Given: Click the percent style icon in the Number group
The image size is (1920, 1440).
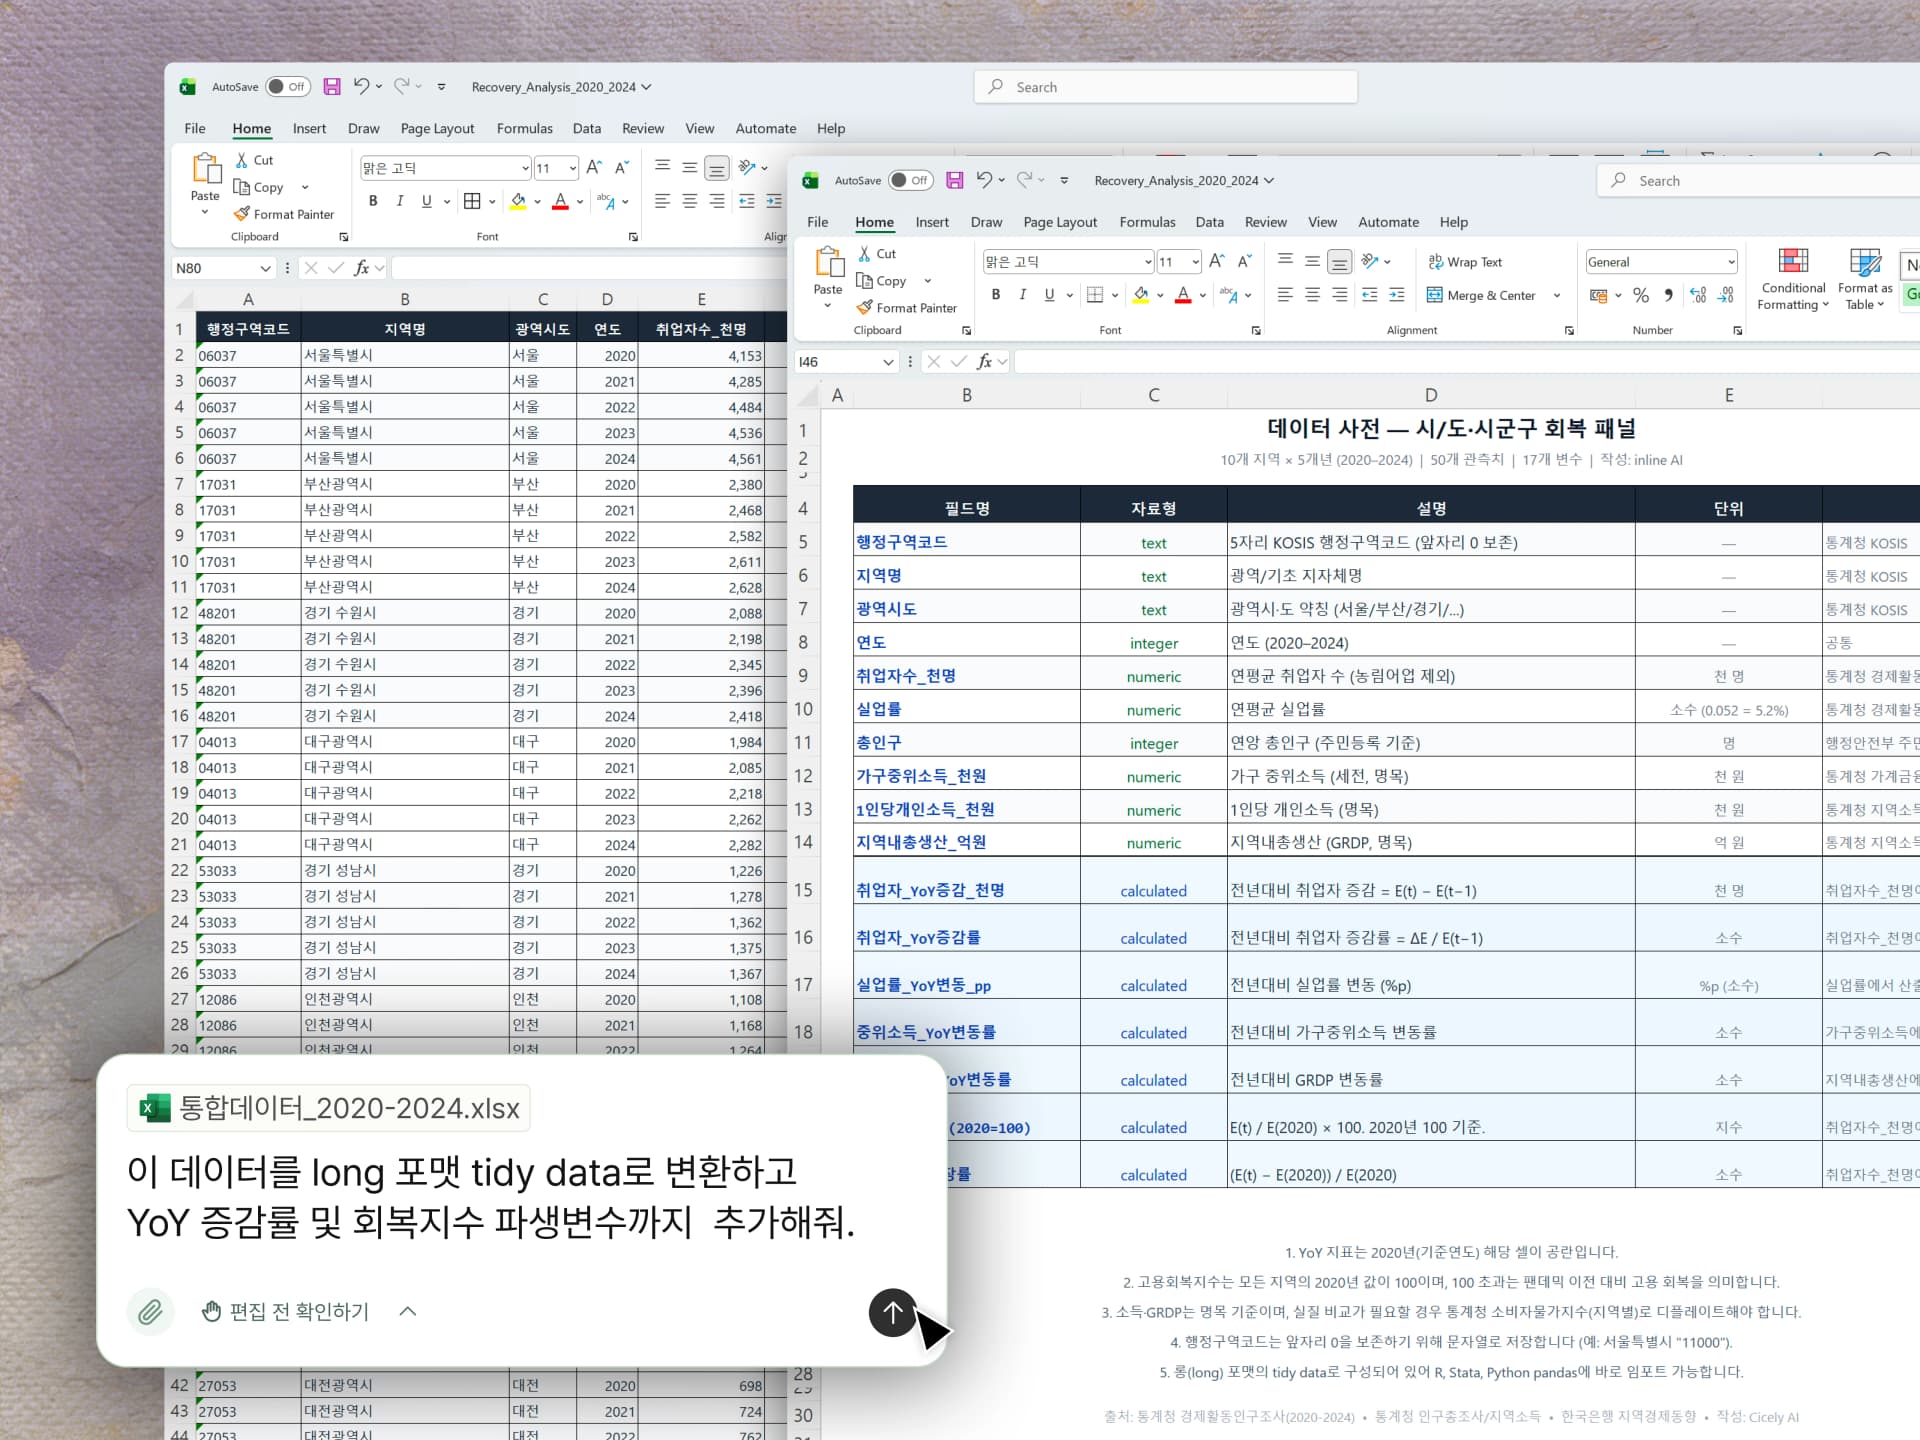Looking at the screenshot, I should pyautogui.click(x=1641, y=295).
